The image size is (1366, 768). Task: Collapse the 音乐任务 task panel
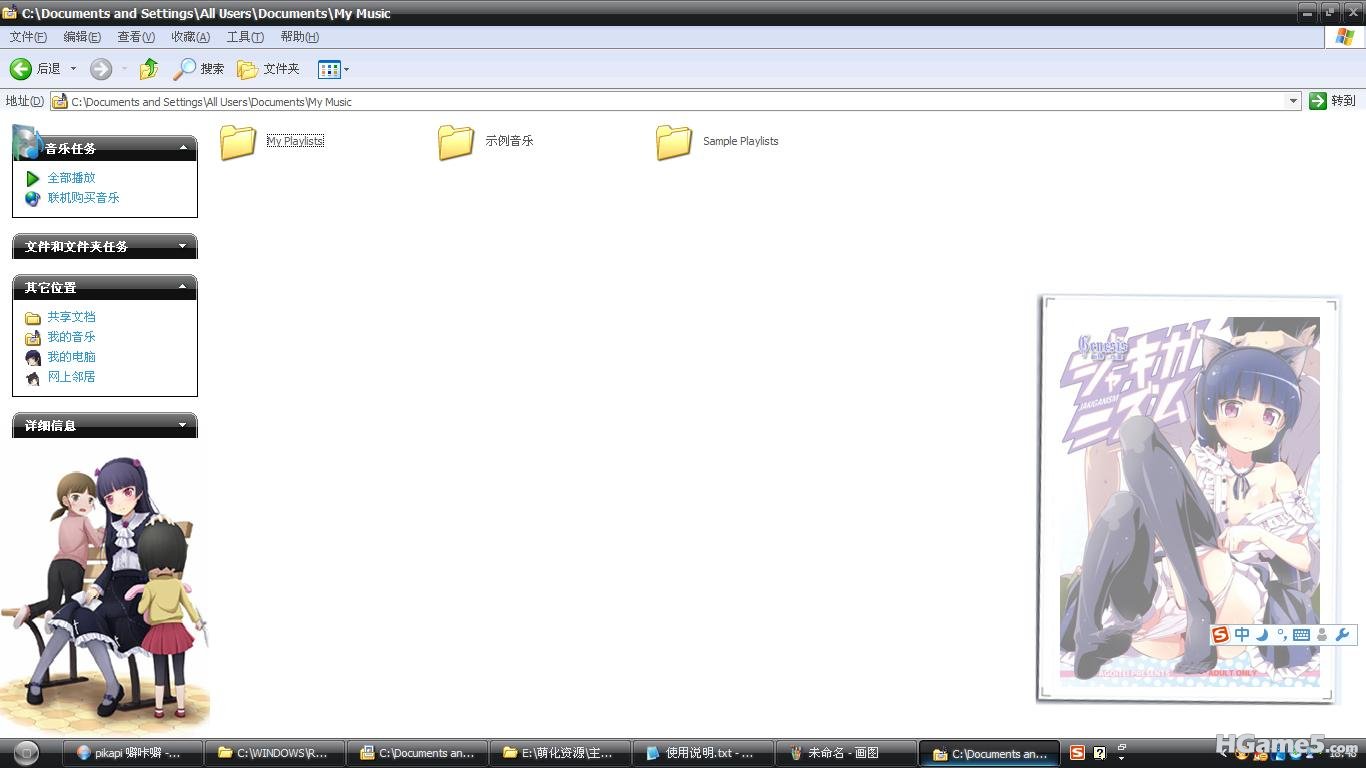point(183,147)
